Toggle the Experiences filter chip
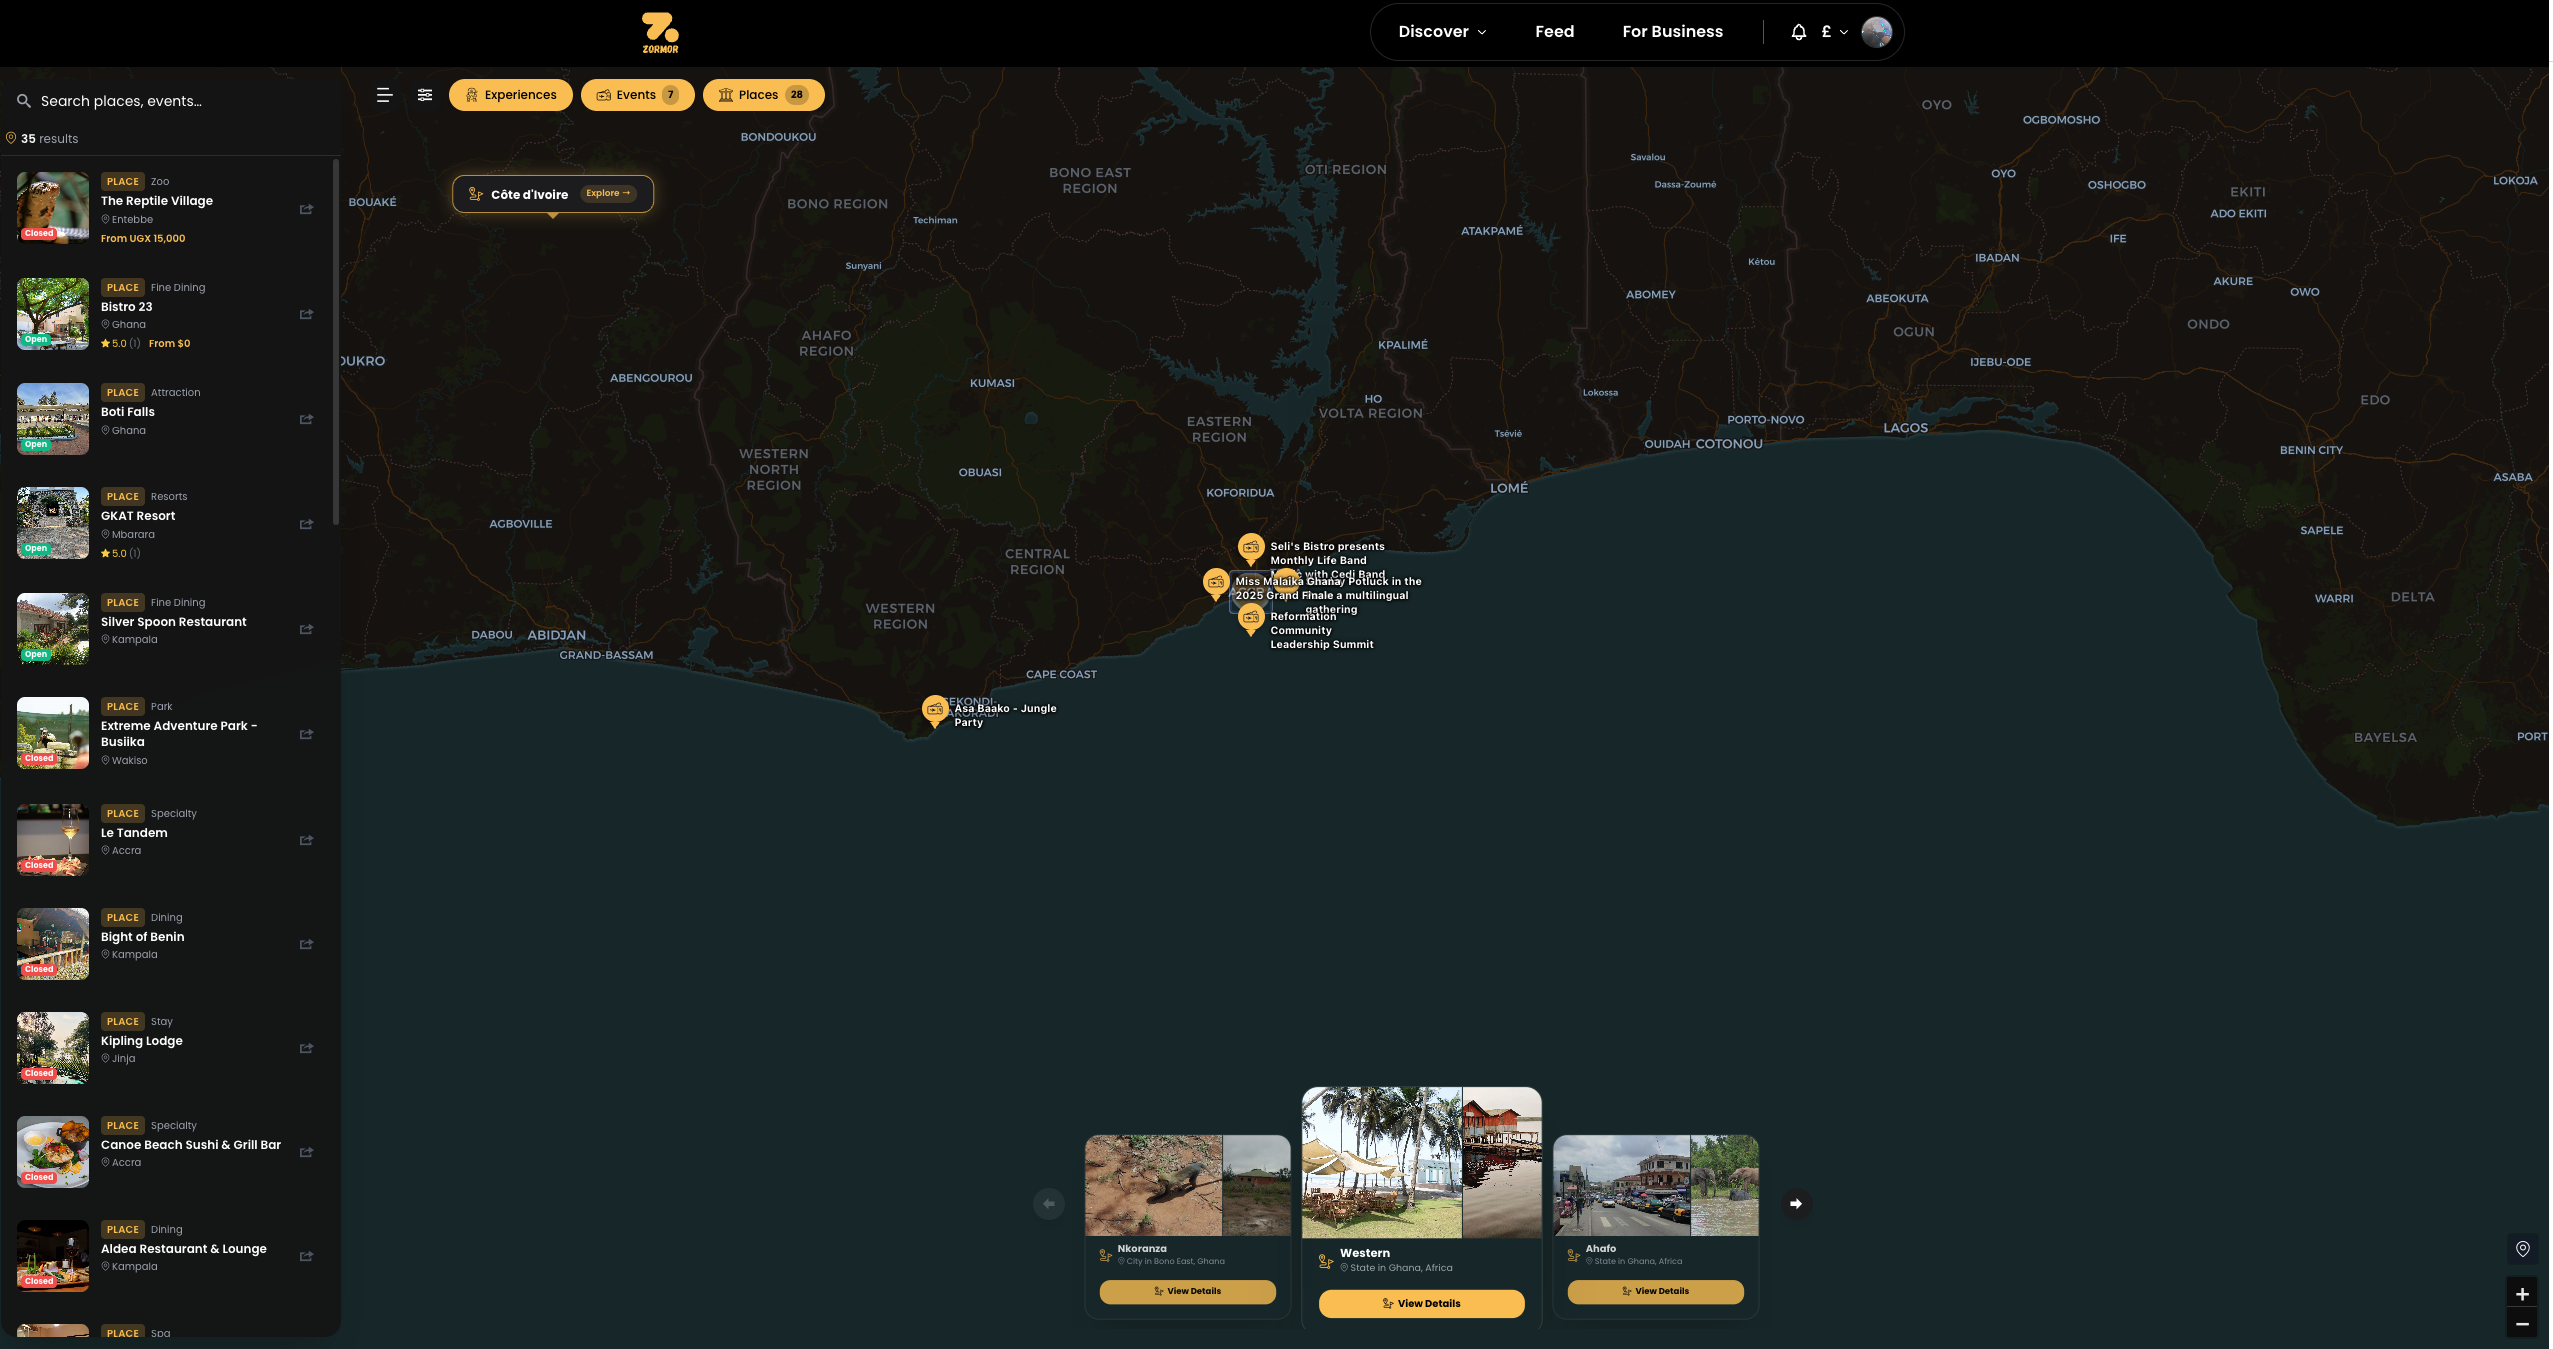 [510, 94]
